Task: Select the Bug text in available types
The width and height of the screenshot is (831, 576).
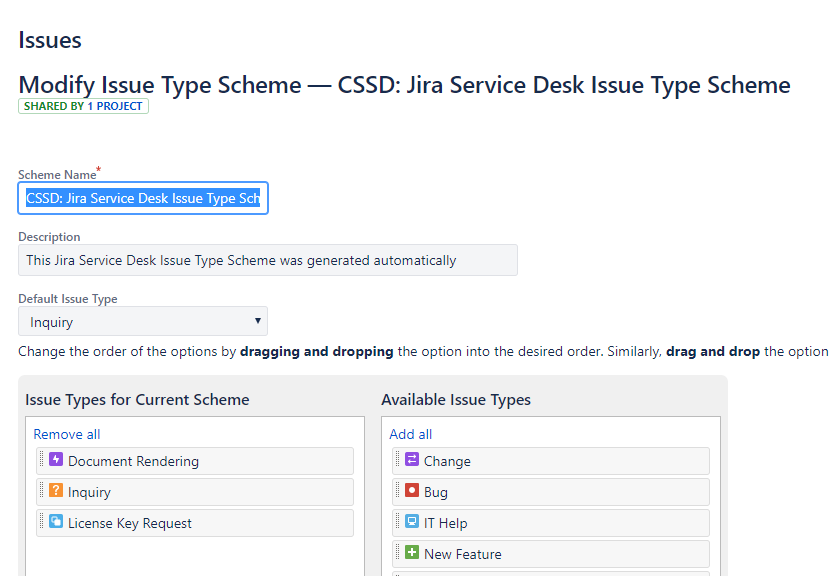Action: [x=436, y=492]
